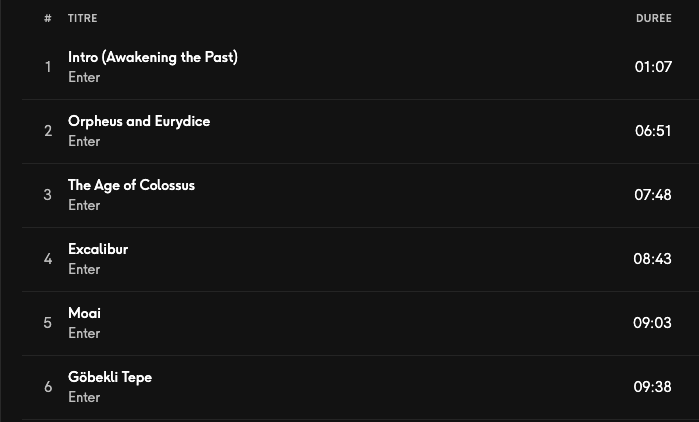The height and width of the screenshot is (422, 699).
Task: Click track number 3
Action: (47, 195)
